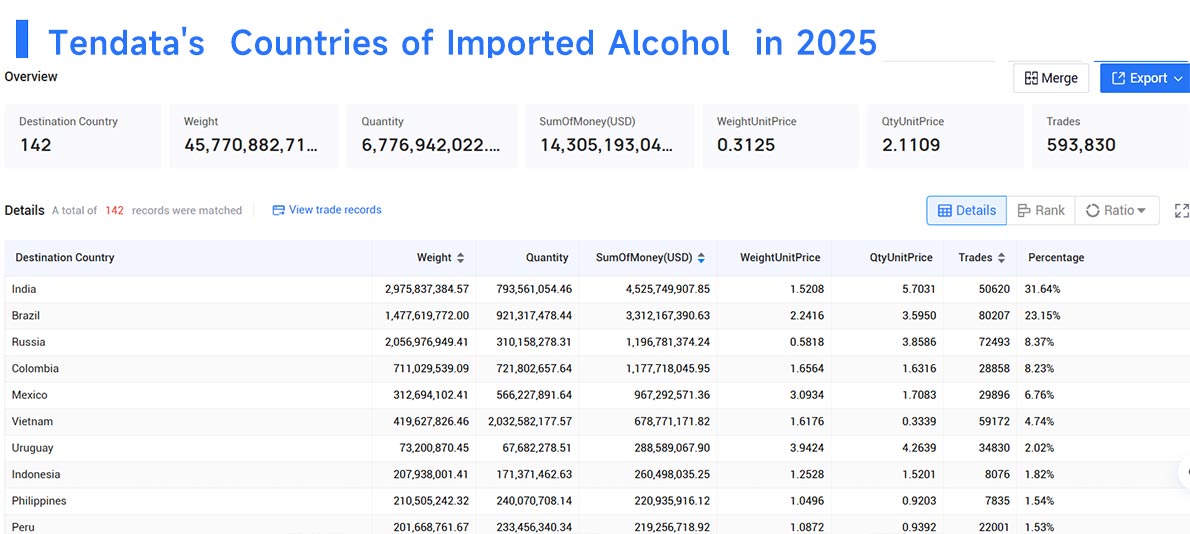Select the Peru row country name
Viewport: 1190px width, 534px height.
(x=23, y=527)
